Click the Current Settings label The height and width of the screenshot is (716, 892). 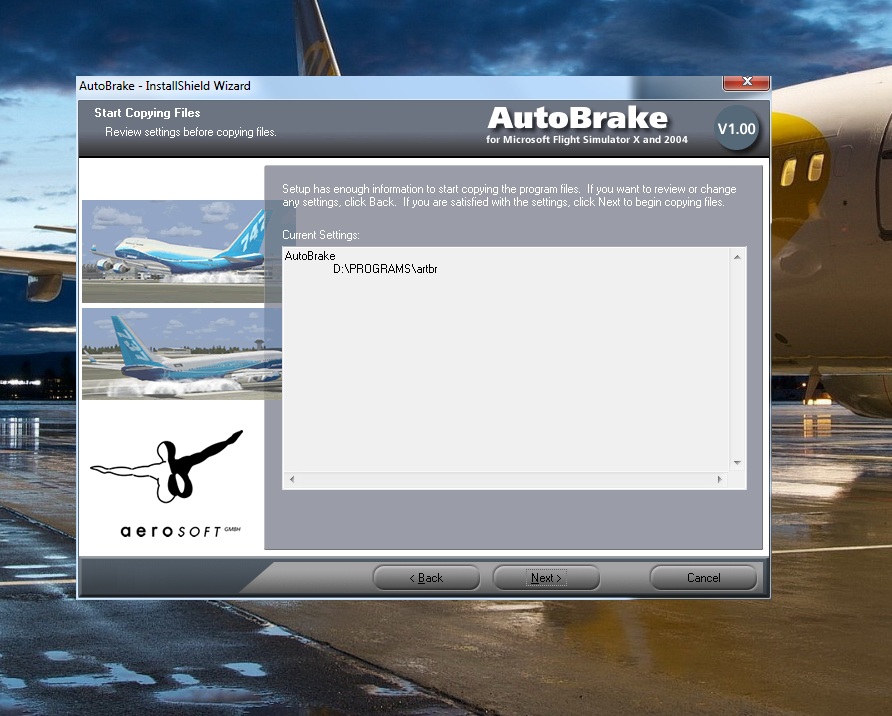321,235
